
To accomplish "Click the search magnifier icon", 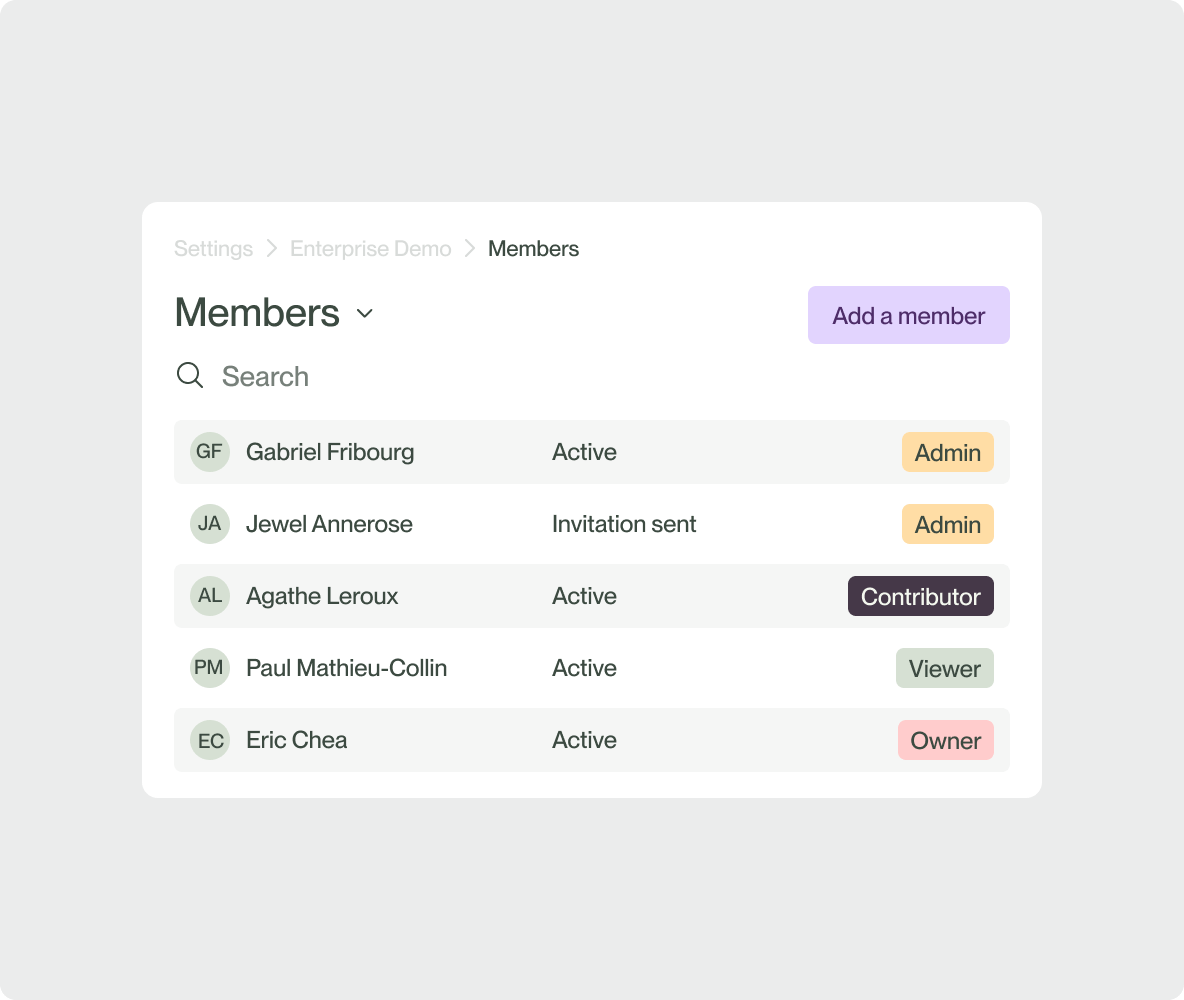I will pyautogui.click(x=190, y=376).
